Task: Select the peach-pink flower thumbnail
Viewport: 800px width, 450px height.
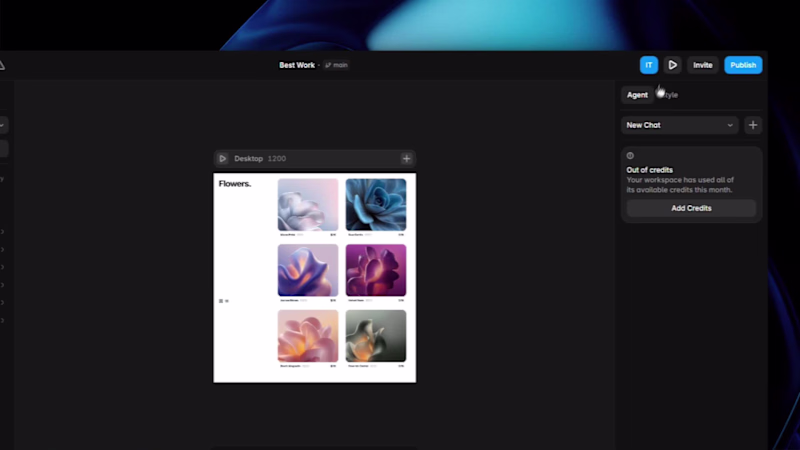Action: (308, 336)
